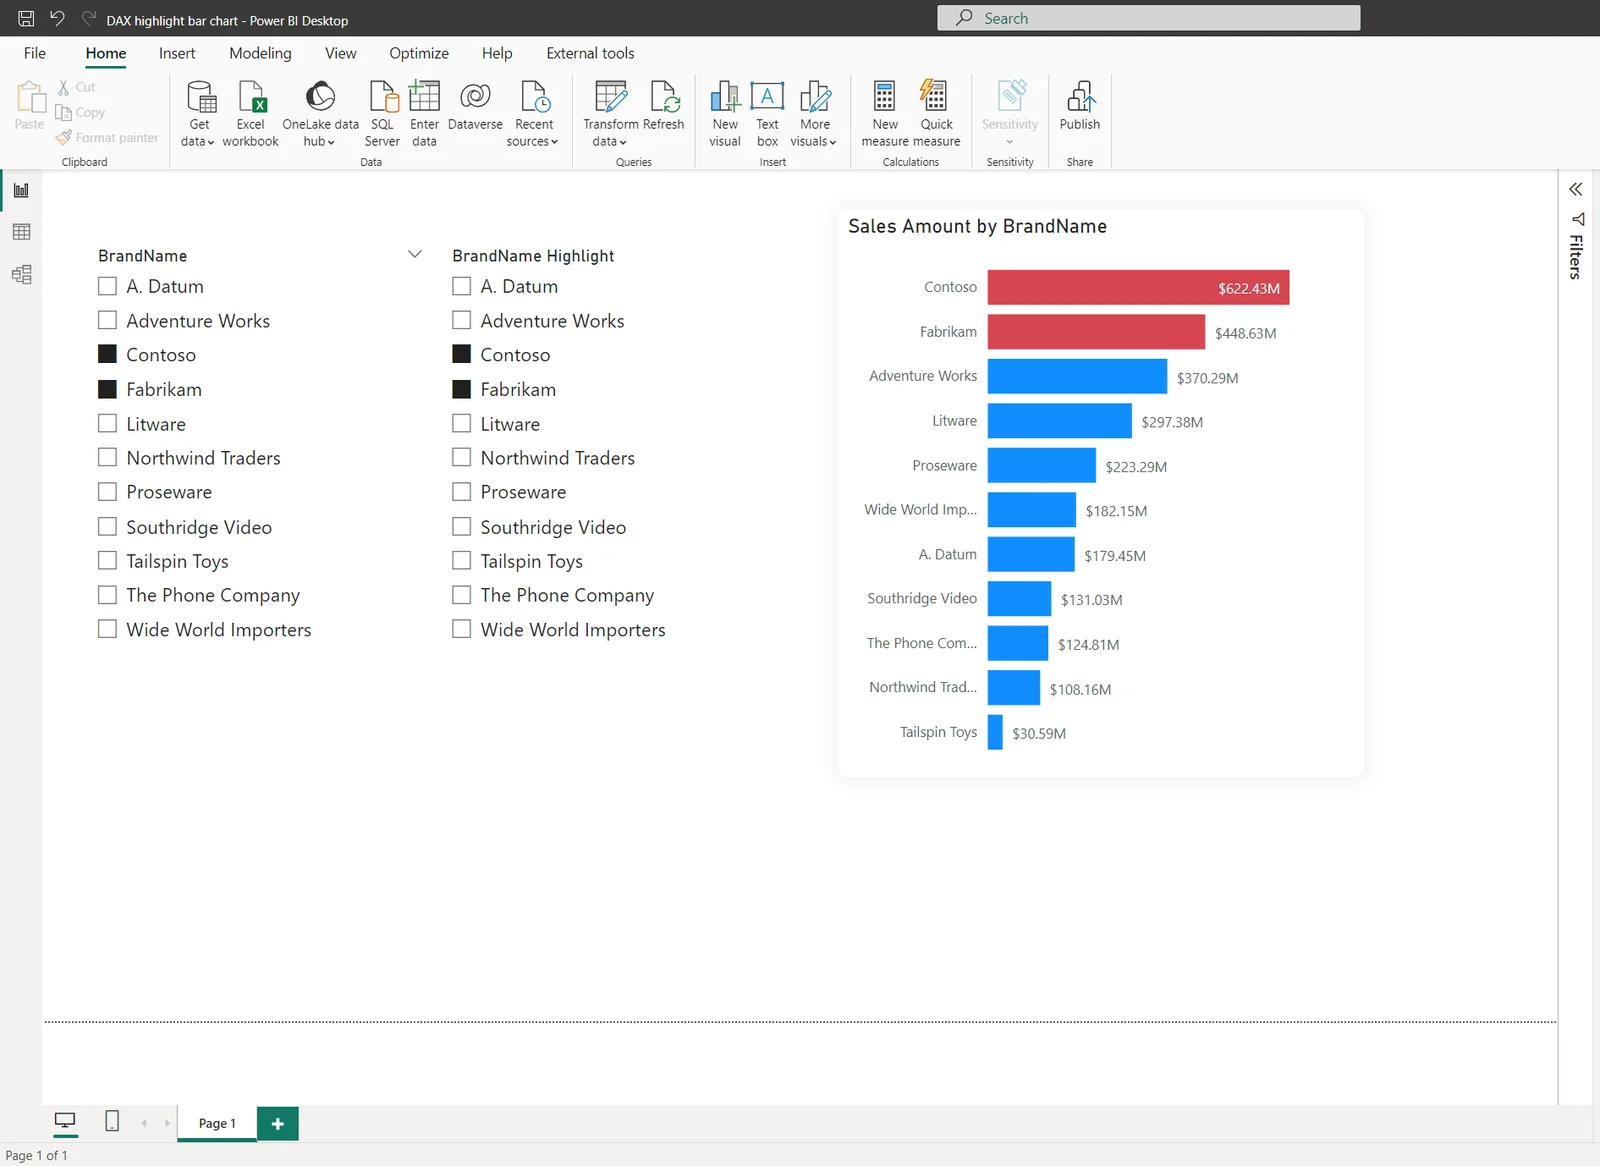The image size is (1600, 1166).
Task: Open External tools ribbon tab
Action: [x=590, y=53]
